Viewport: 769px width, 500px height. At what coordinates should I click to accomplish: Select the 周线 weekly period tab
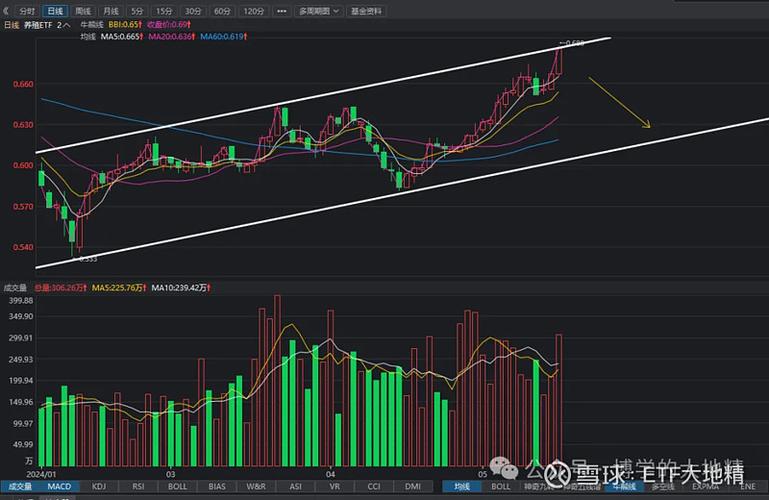click(x=83, y=11)
